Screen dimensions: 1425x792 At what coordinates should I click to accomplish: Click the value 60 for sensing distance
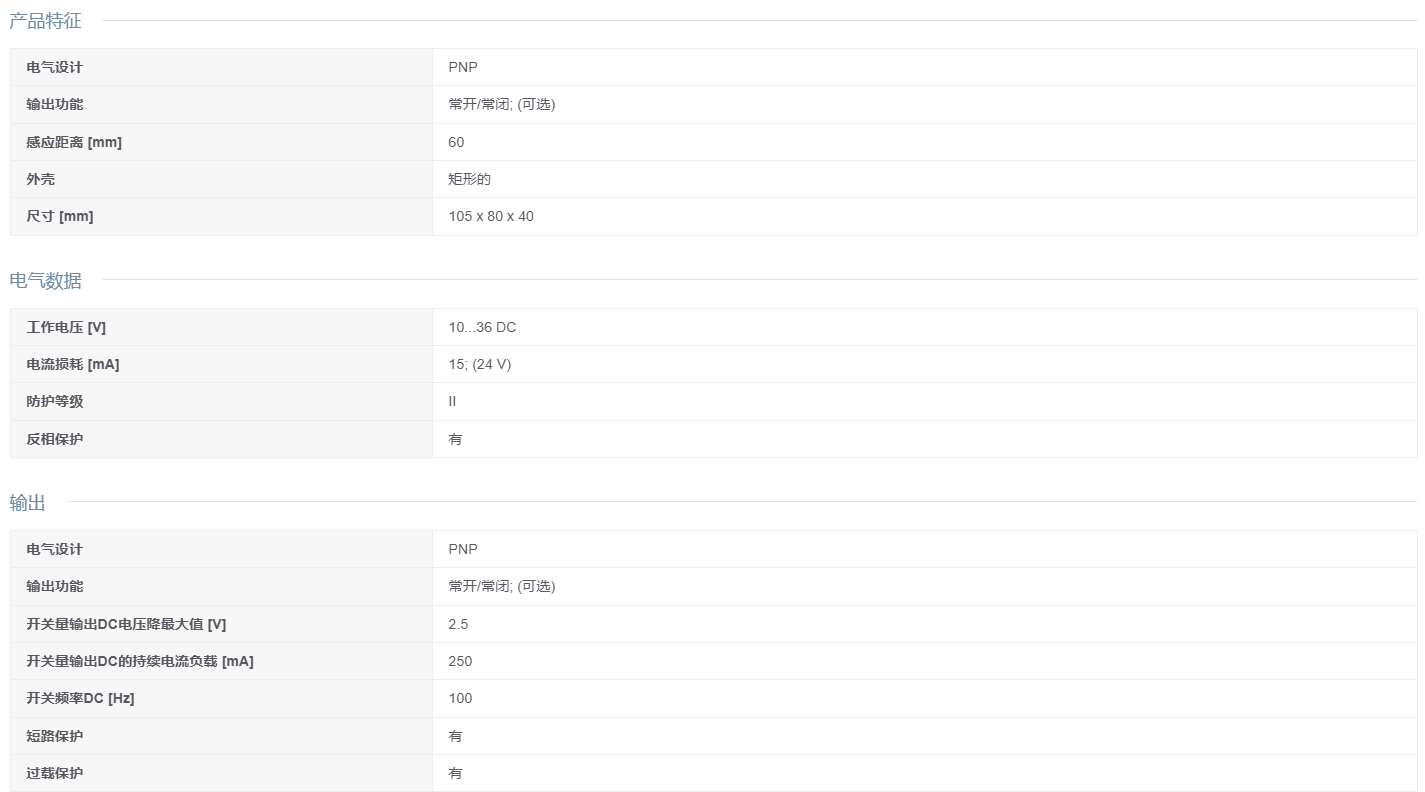456,142
